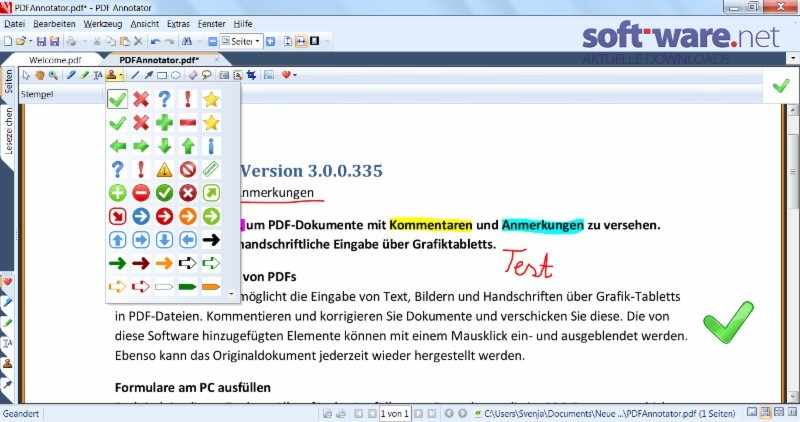Switch to the Welcome.pdf tab
Viewport: 800px width, 422px height.
[55, 60]
